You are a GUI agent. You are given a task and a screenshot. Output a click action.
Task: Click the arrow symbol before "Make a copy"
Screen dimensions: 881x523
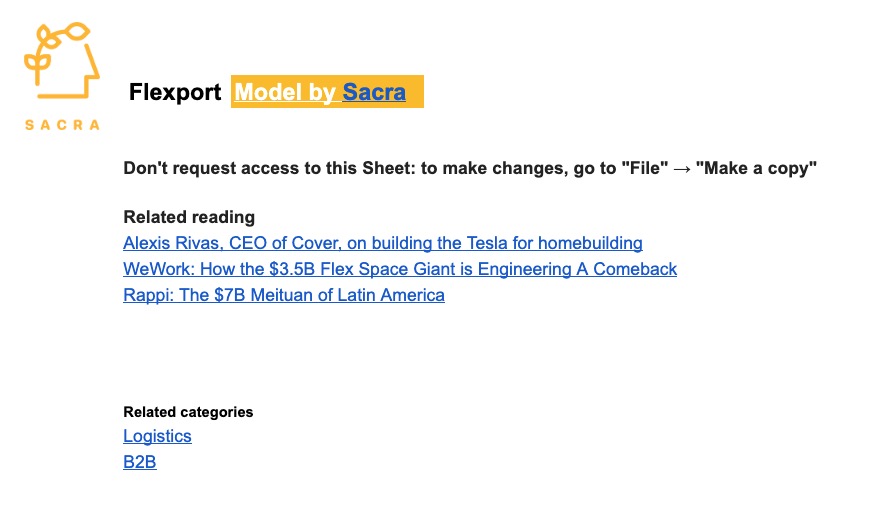pyautogui.click(x=682, y=169)
